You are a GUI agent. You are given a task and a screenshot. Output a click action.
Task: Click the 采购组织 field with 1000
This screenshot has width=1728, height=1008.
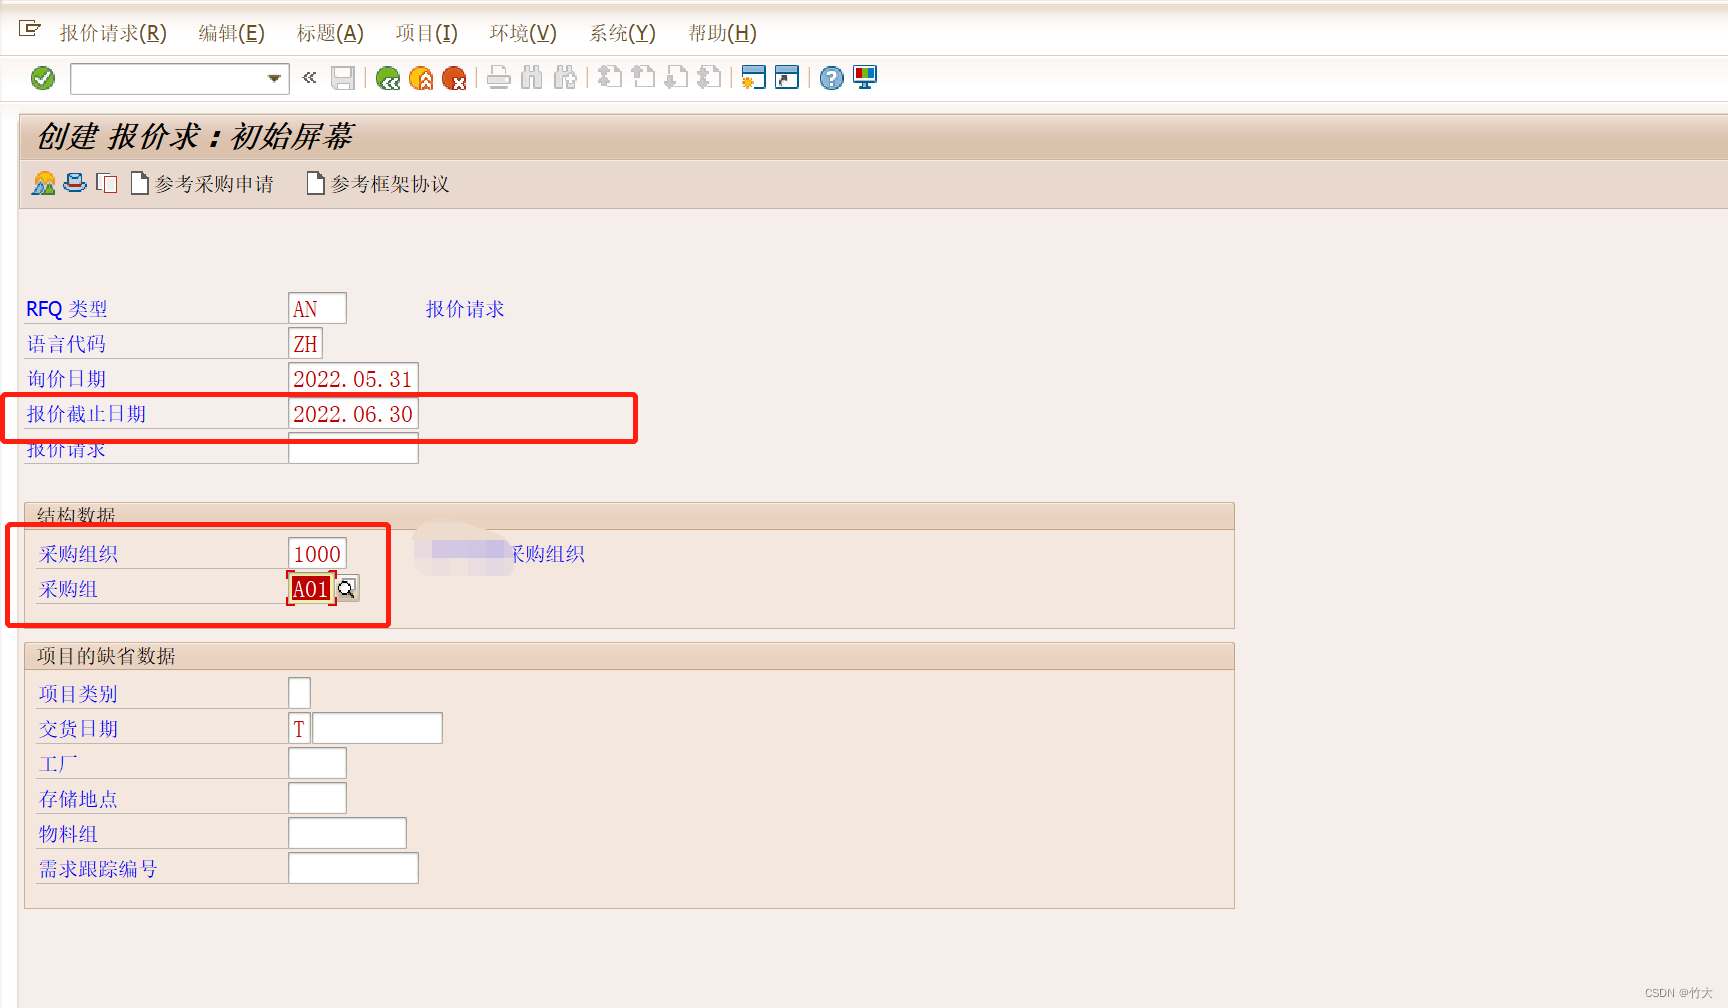(x=317, y=553)
